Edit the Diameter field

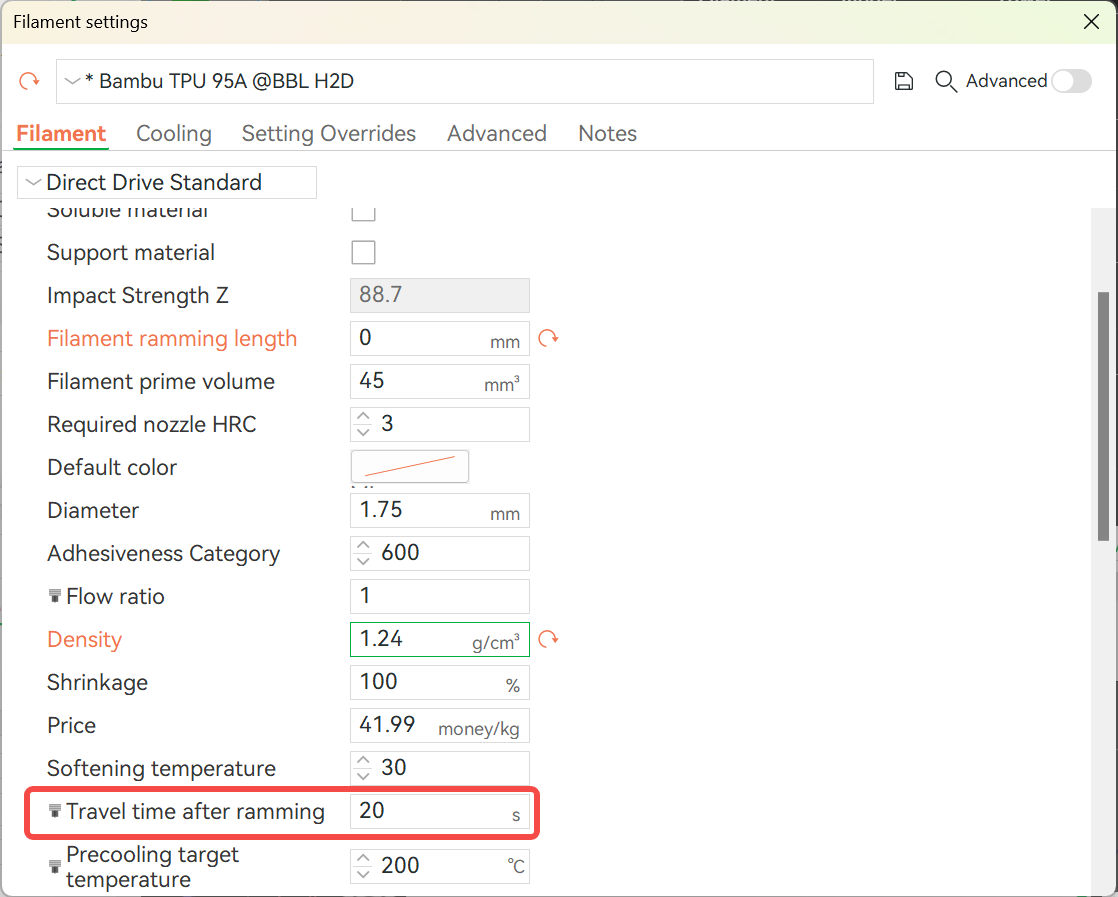click(440, 511)
